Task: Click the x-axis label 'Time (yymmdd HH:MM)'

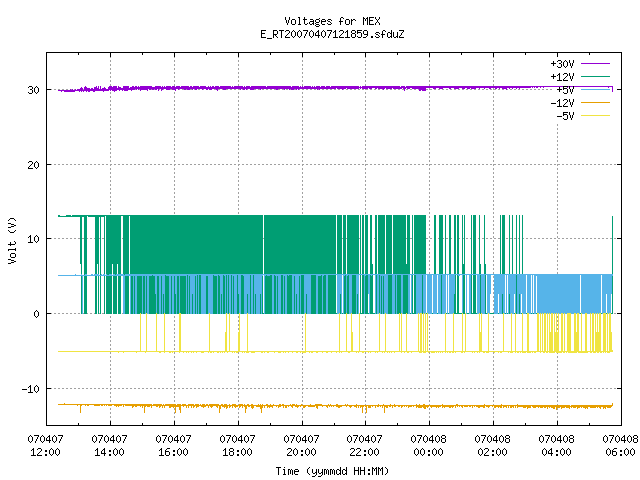Action: (332, 471)
